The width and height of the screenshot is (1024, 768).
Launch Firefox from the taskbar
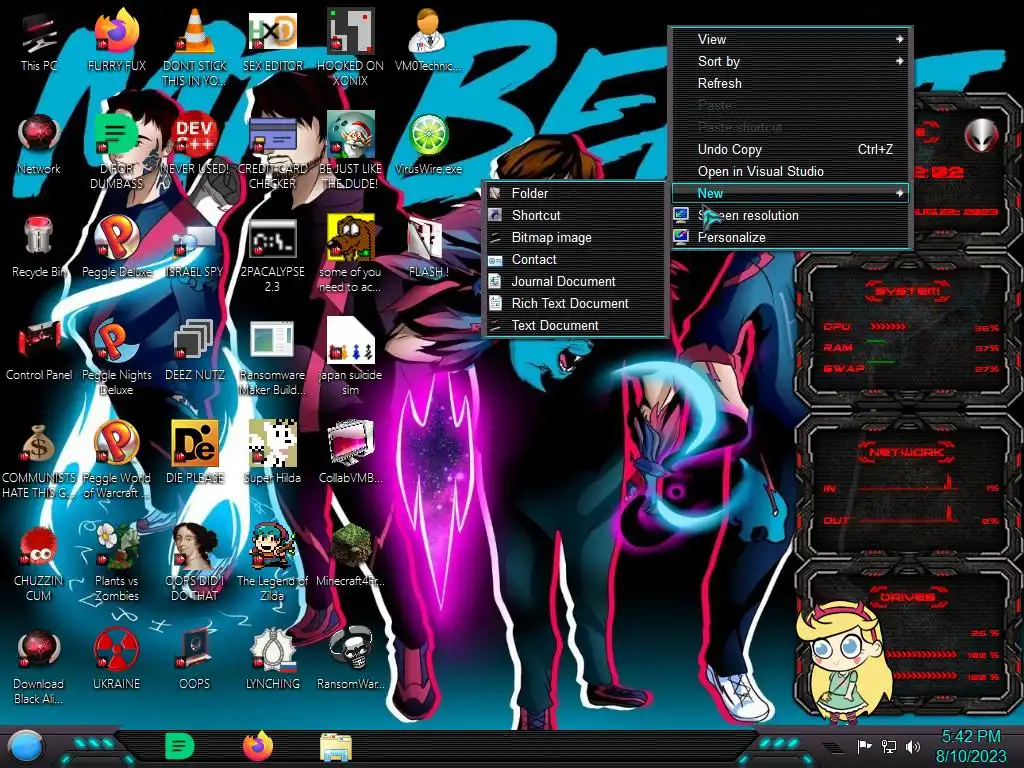(258, 746)
